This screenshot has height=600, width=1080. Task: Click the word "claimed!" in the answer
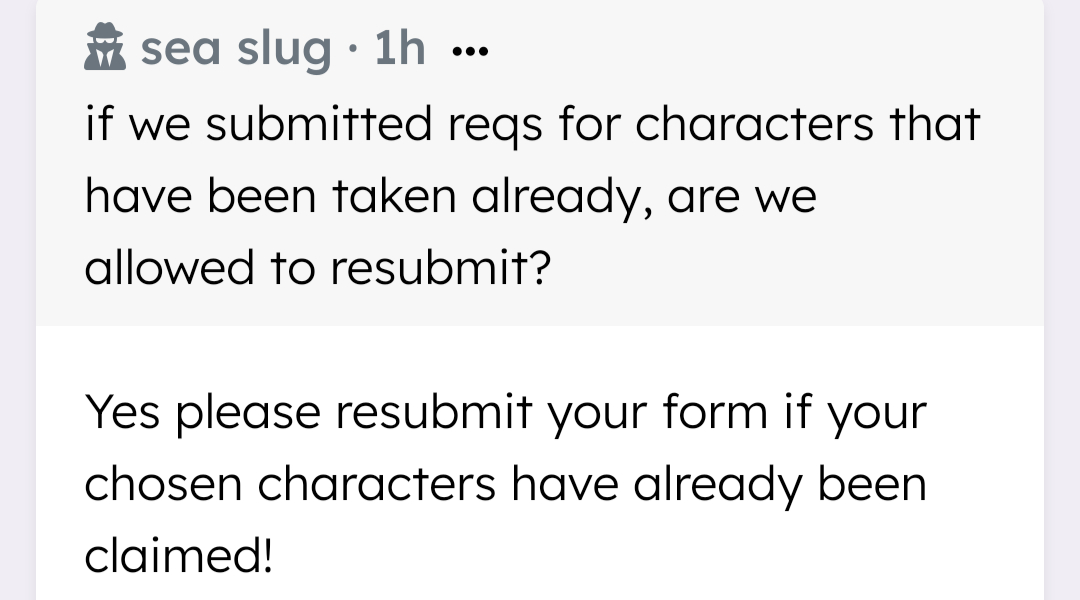(178, 556)
